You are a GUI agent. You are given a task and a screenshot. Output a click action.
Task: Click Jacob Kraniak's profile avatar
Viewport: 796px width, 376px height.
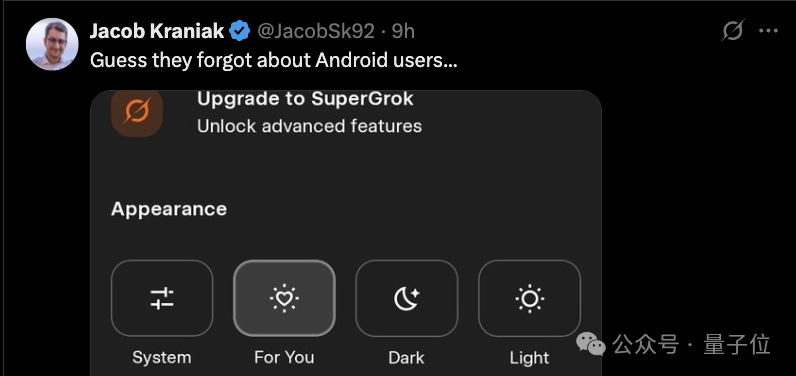(52, 44)
